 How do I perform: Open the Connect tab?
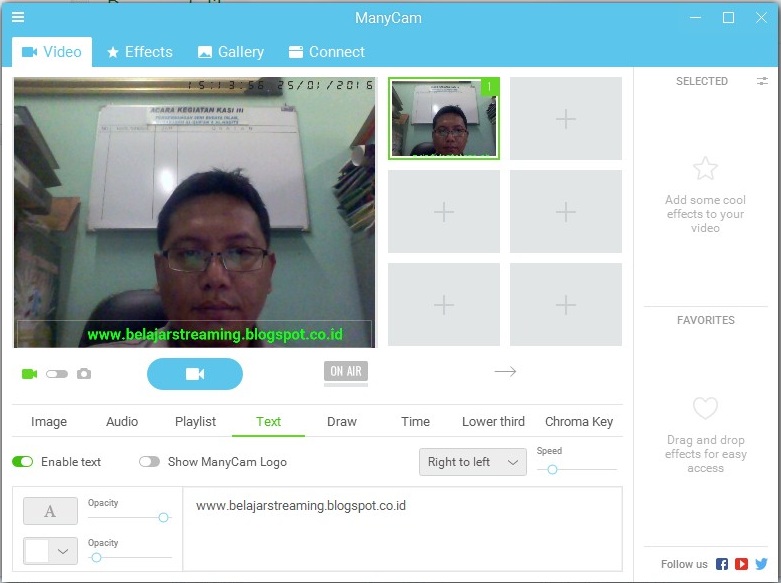[327, 52]
